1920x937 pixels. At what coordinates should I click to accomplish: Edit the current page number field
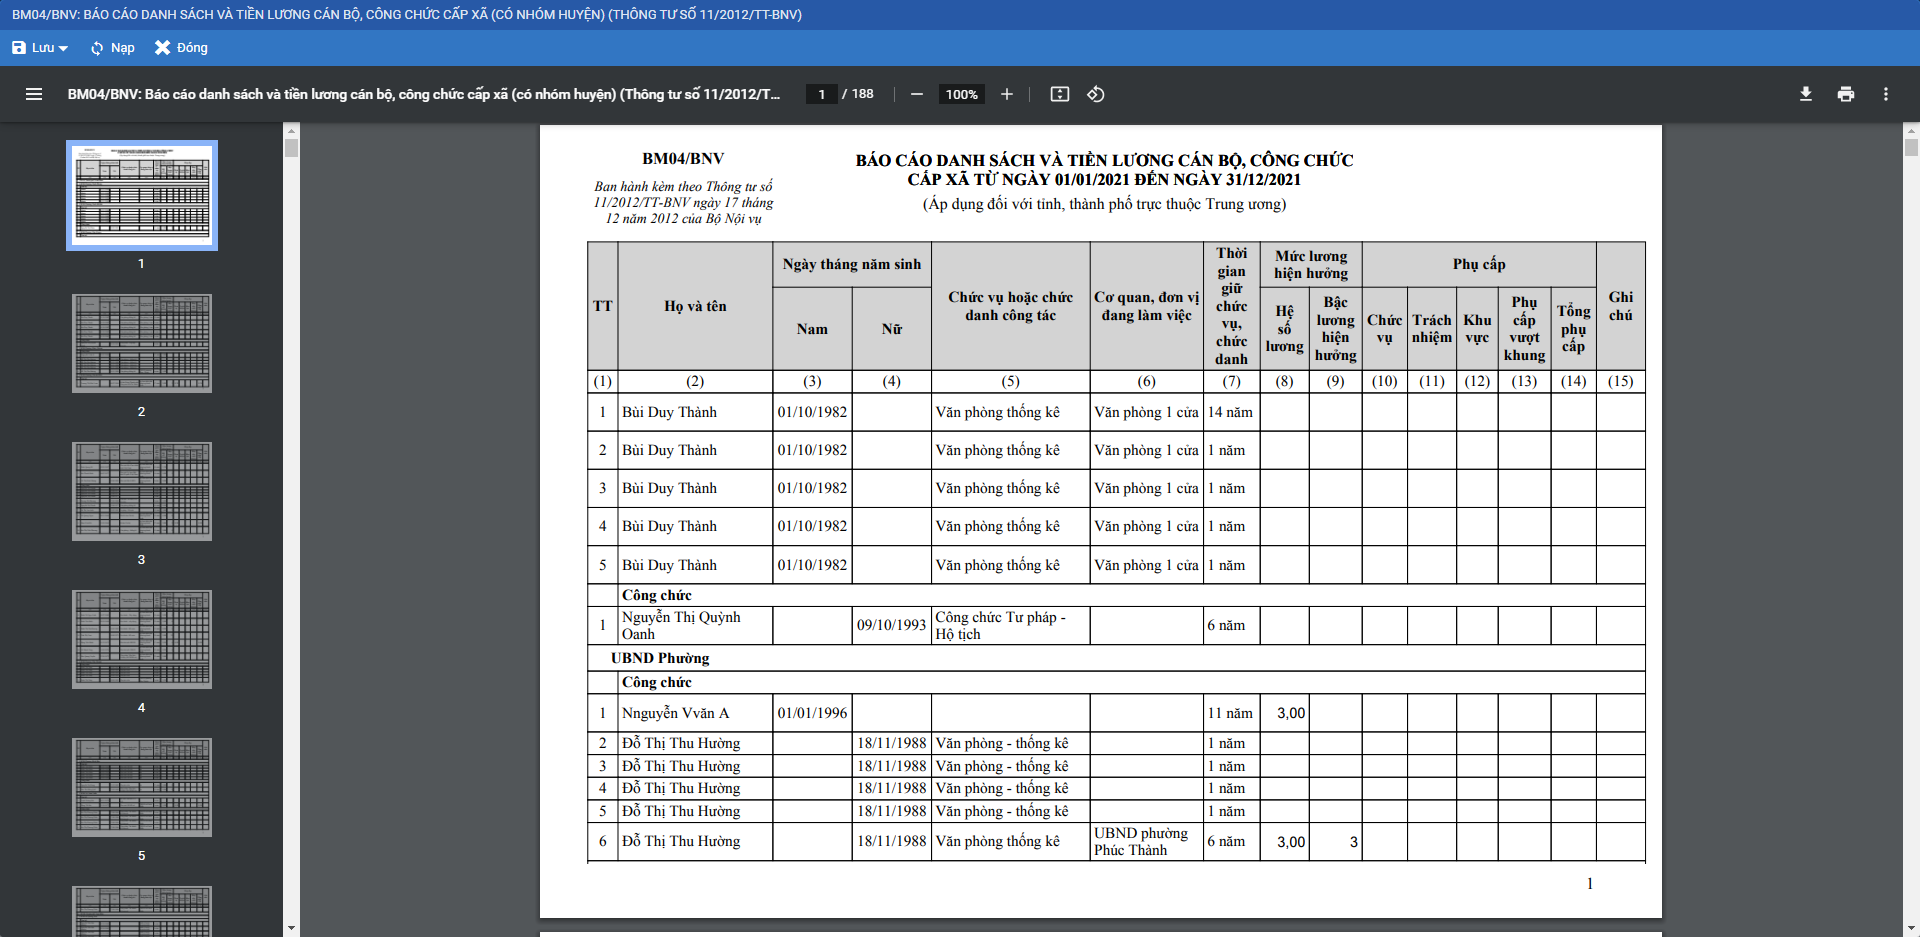coord(821,94)
